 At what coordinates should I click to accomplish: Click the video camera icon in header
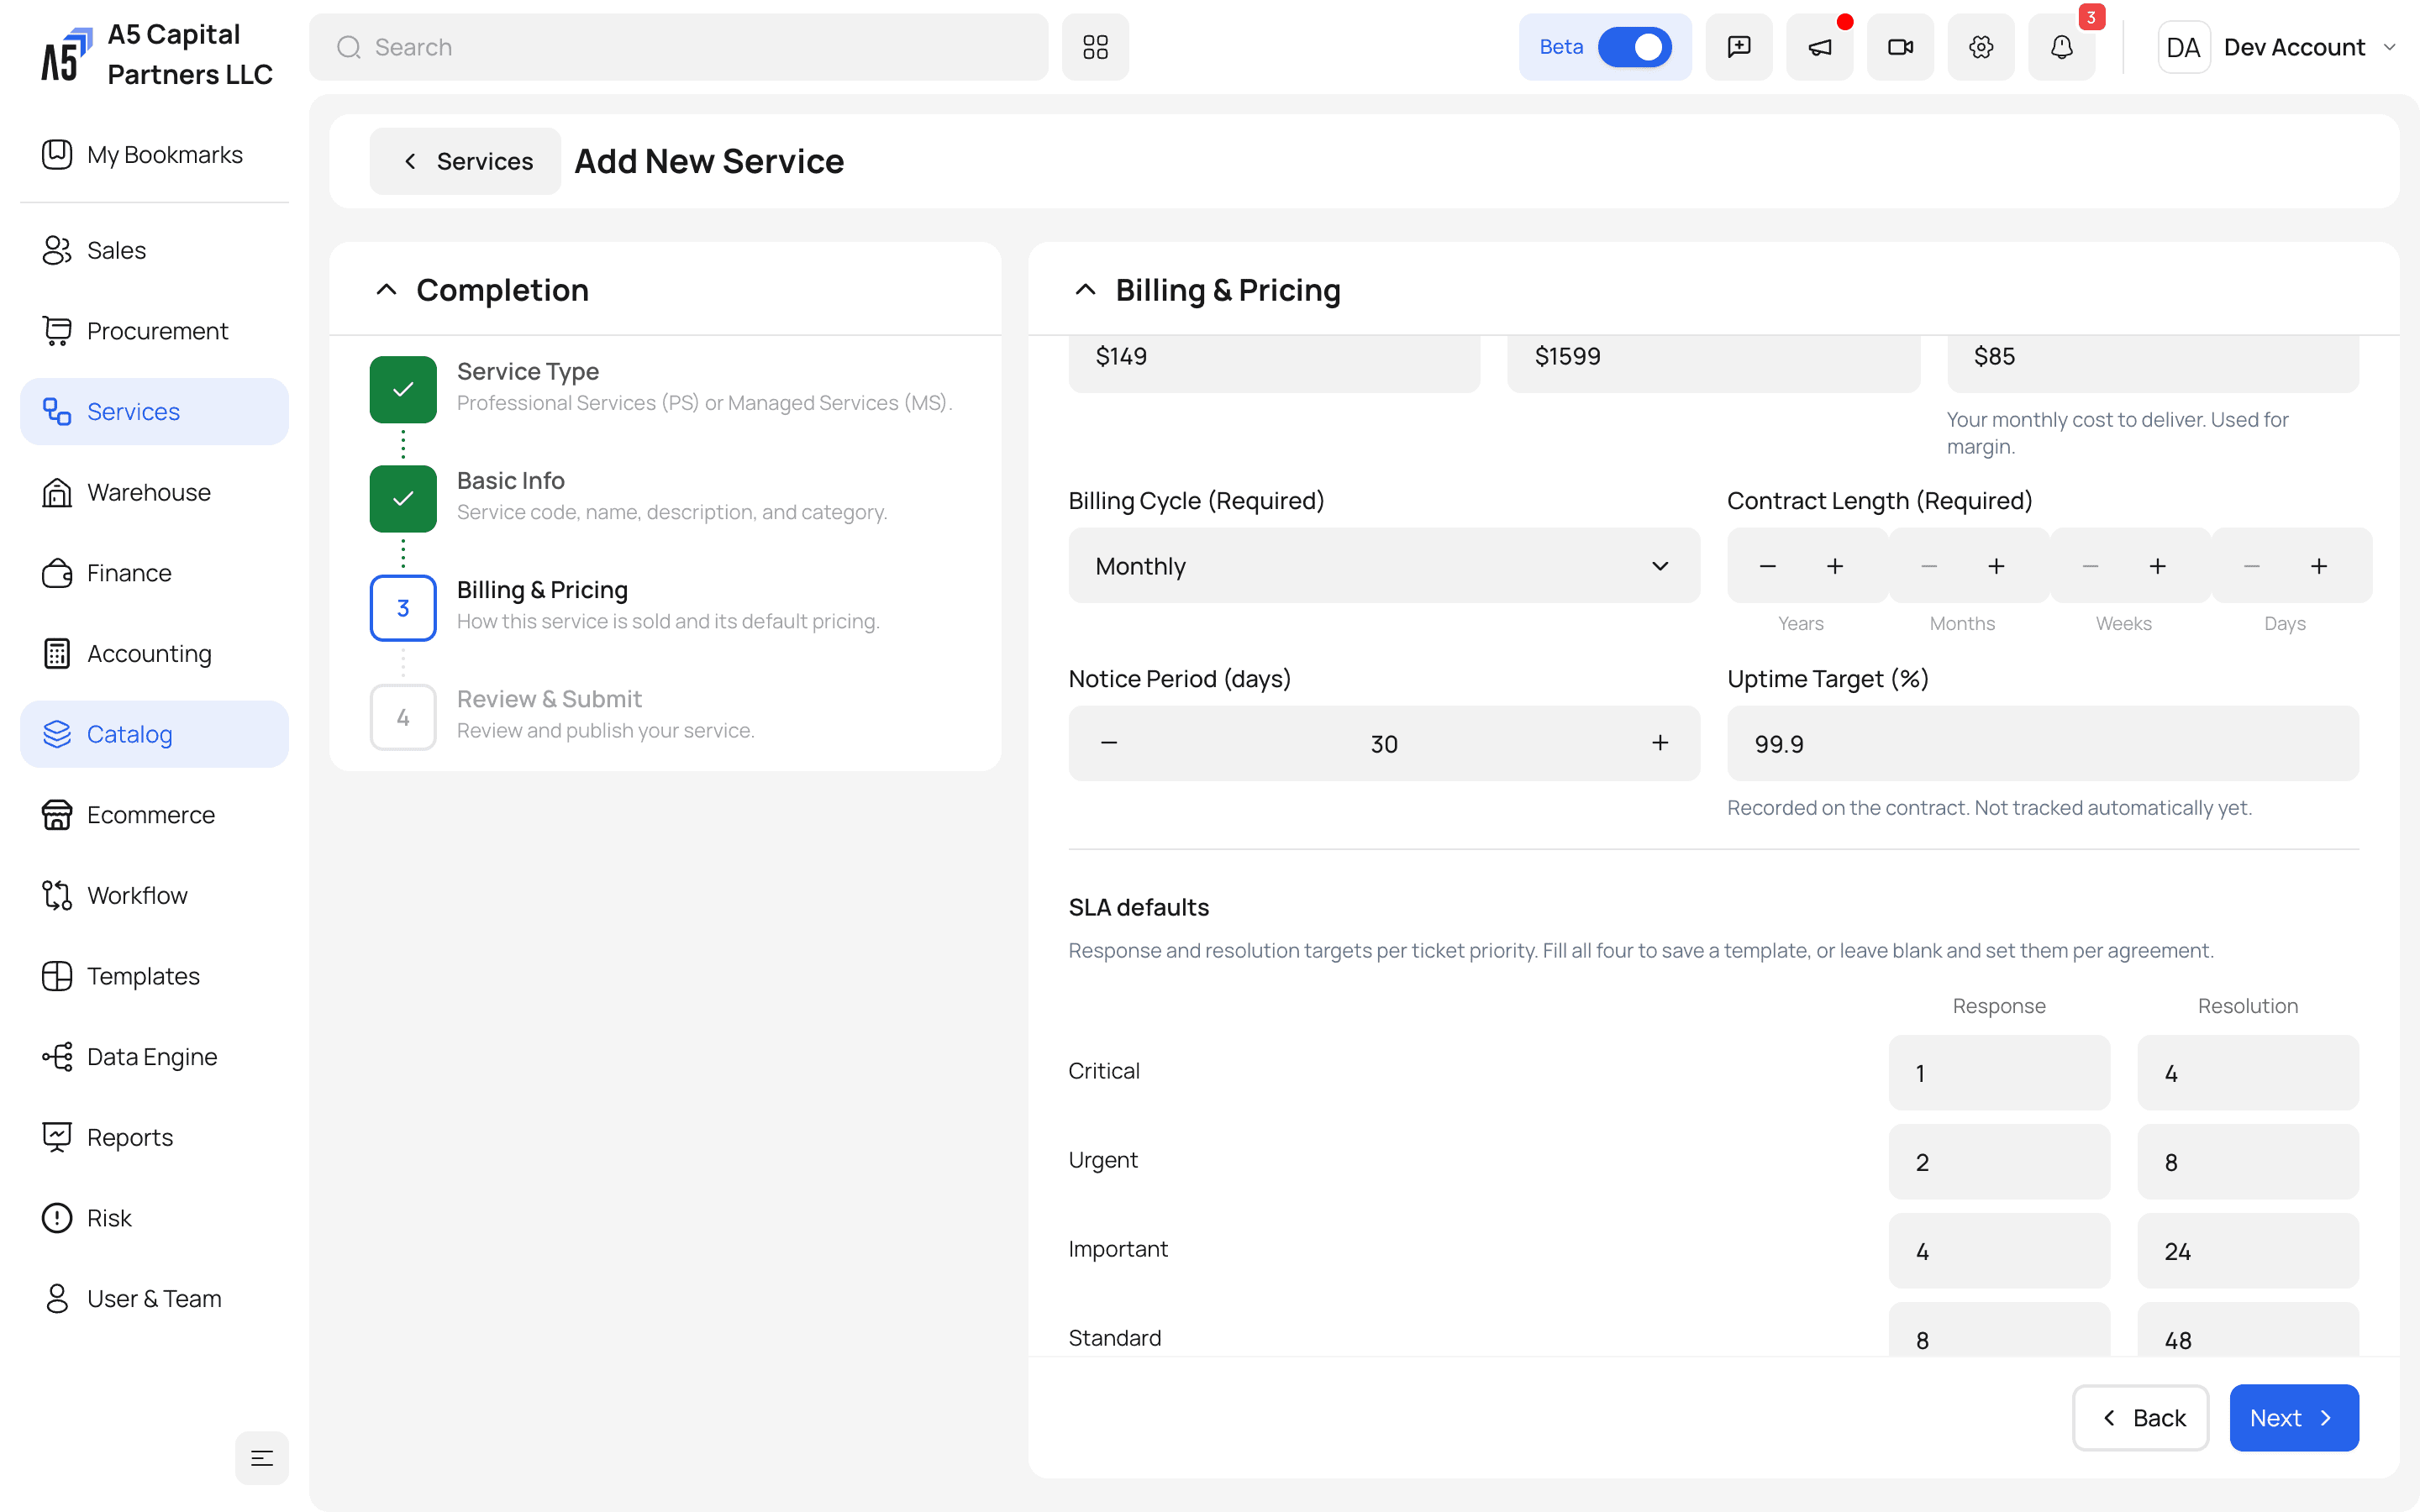coord(1900,47)
